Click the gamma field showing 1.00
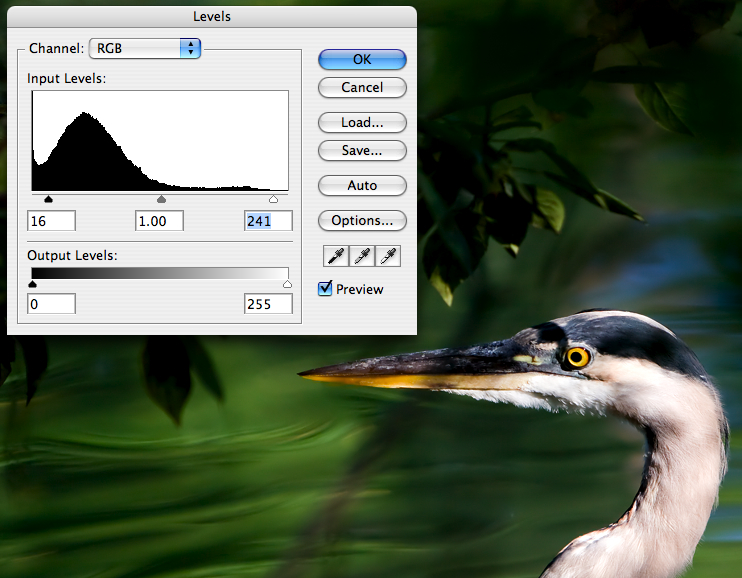 point(159,221)
